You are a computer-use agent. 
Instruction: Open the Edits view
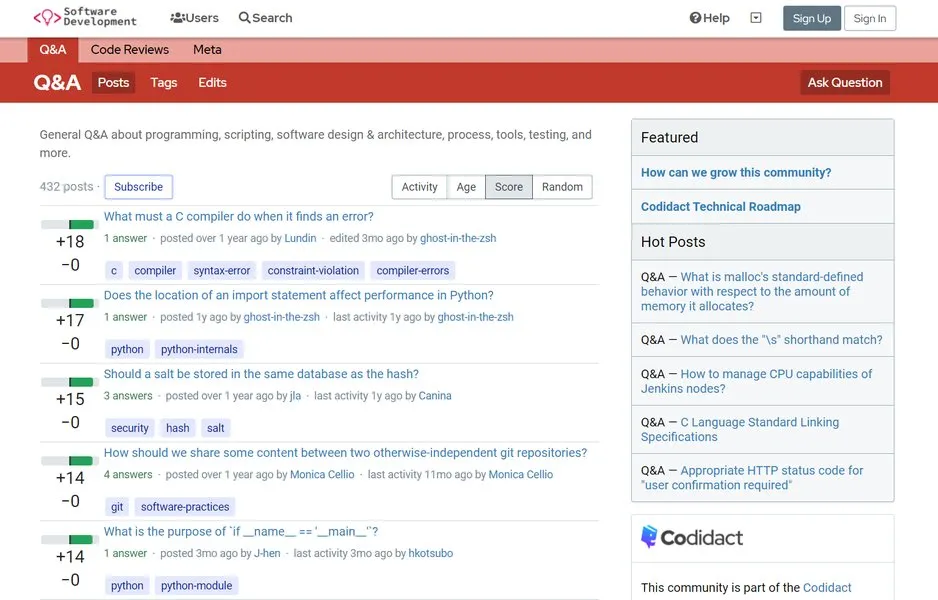[x=211, y=82]
